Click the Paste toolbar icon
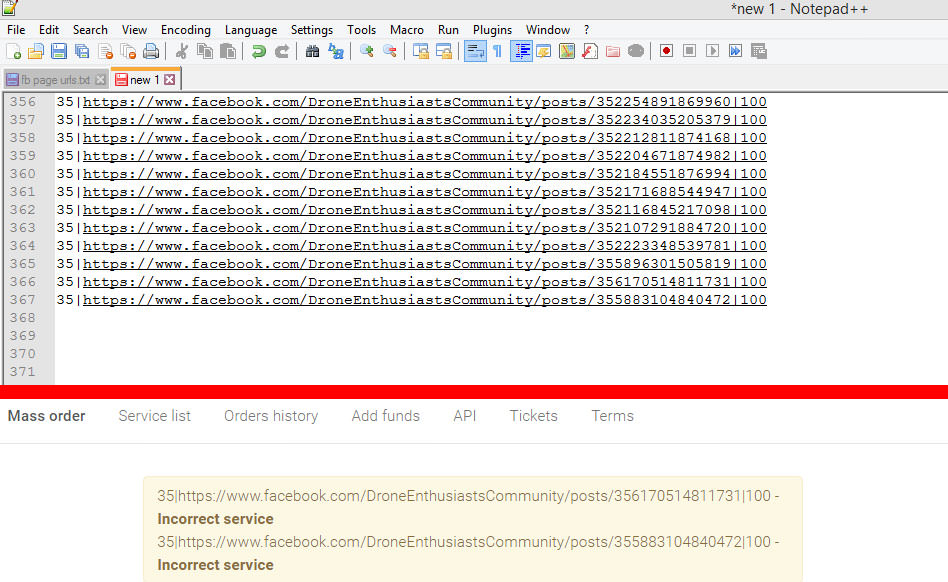The width and height of the screenshot is (948, 582). (x=228, y=51)
